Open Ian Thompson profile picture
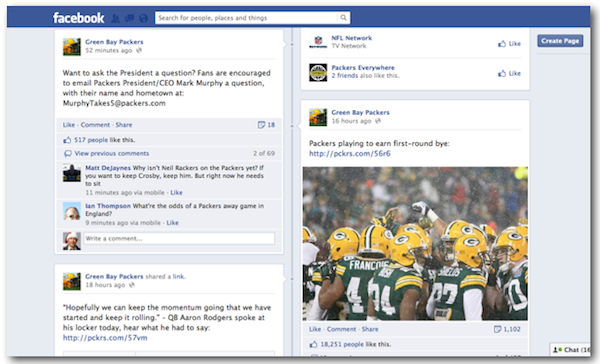This screenshot has height=364, width=600. coord(72,211)
